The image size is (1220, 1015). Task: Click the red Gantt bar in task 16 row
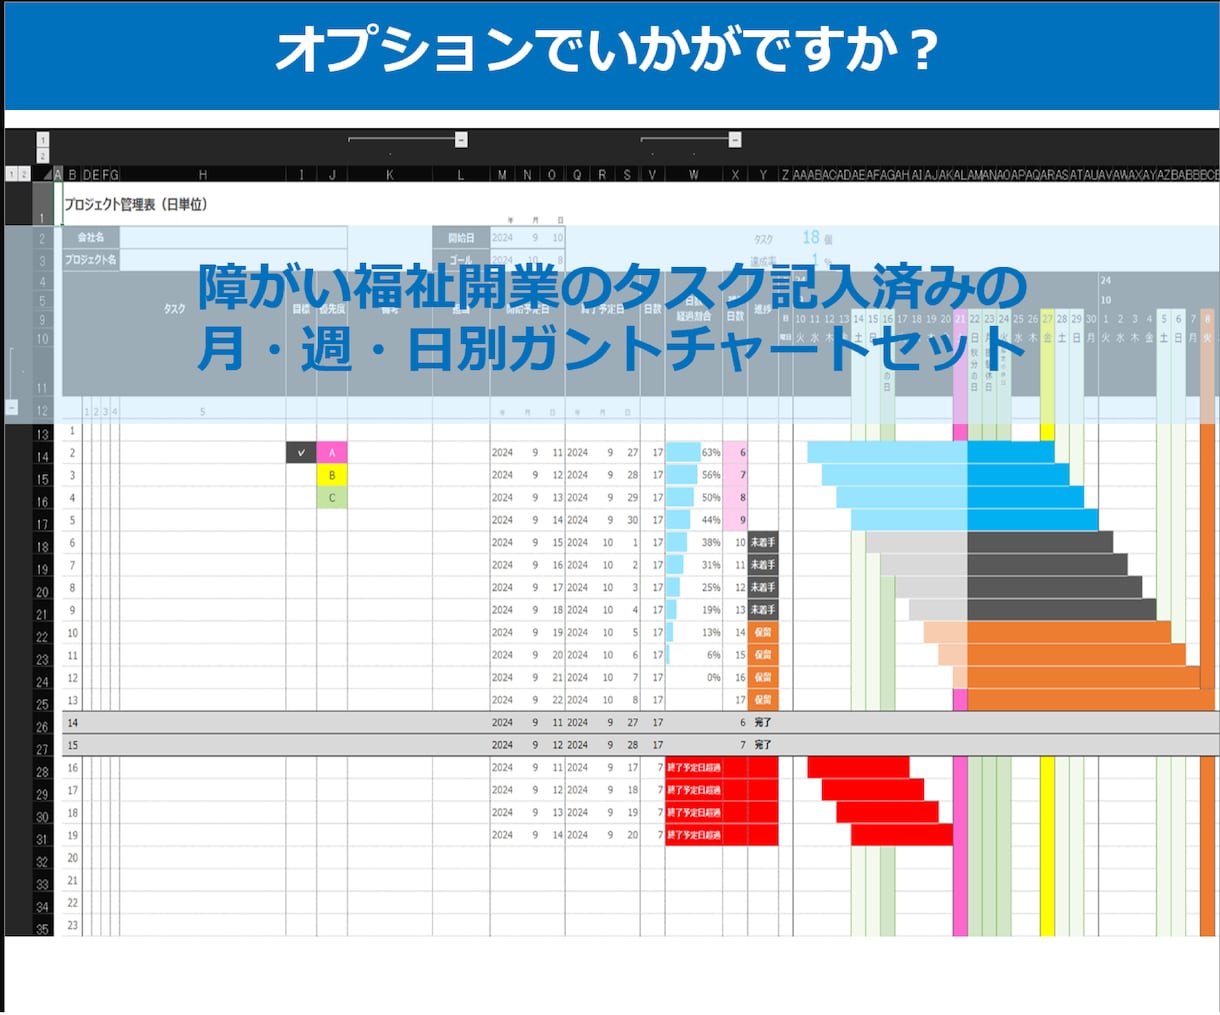pyautogui.click(x=859, y=767)
